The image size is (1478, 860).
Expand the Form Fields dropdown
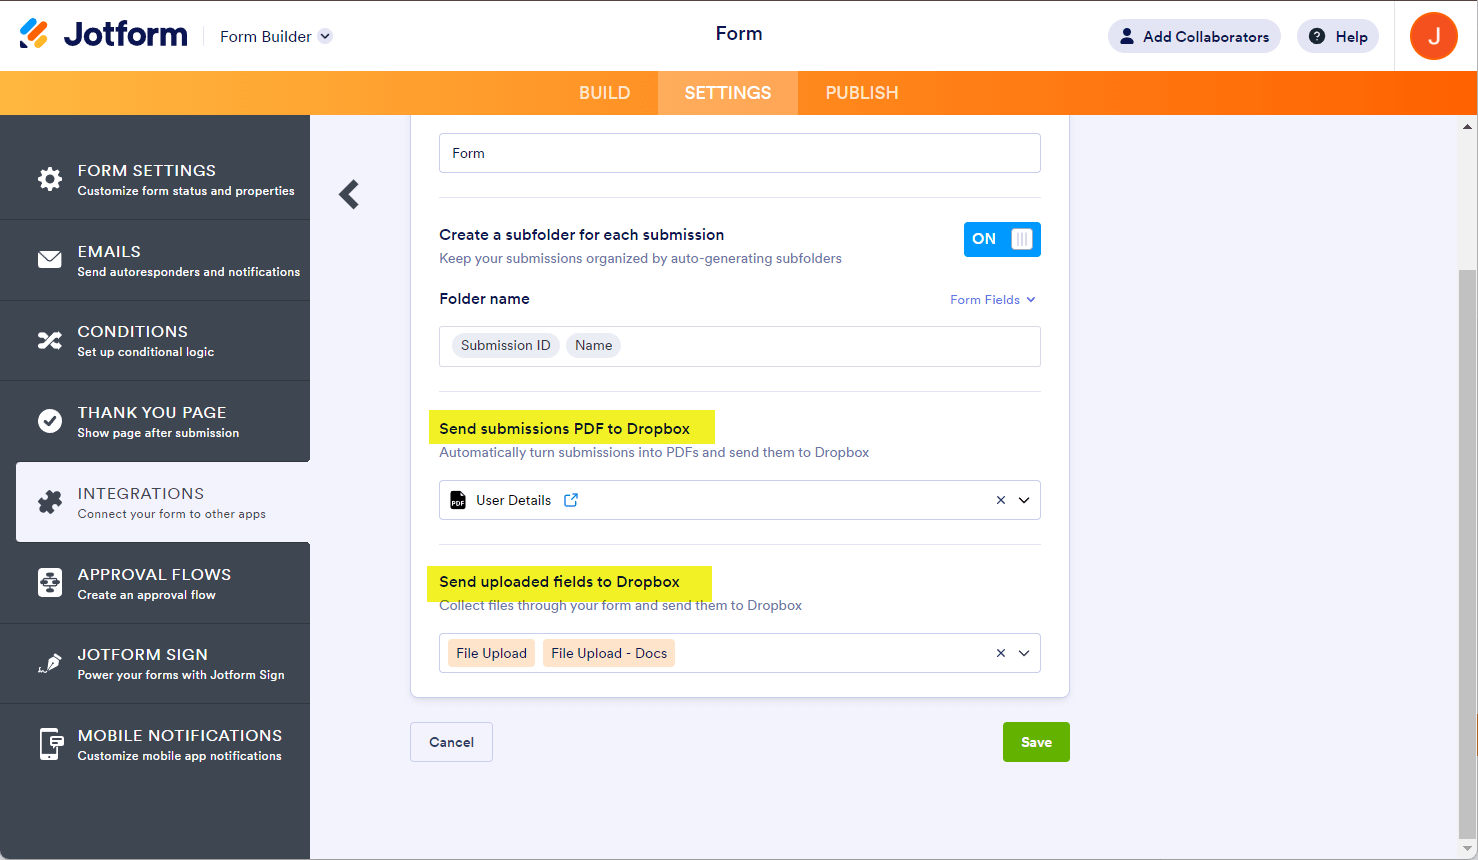992,300
